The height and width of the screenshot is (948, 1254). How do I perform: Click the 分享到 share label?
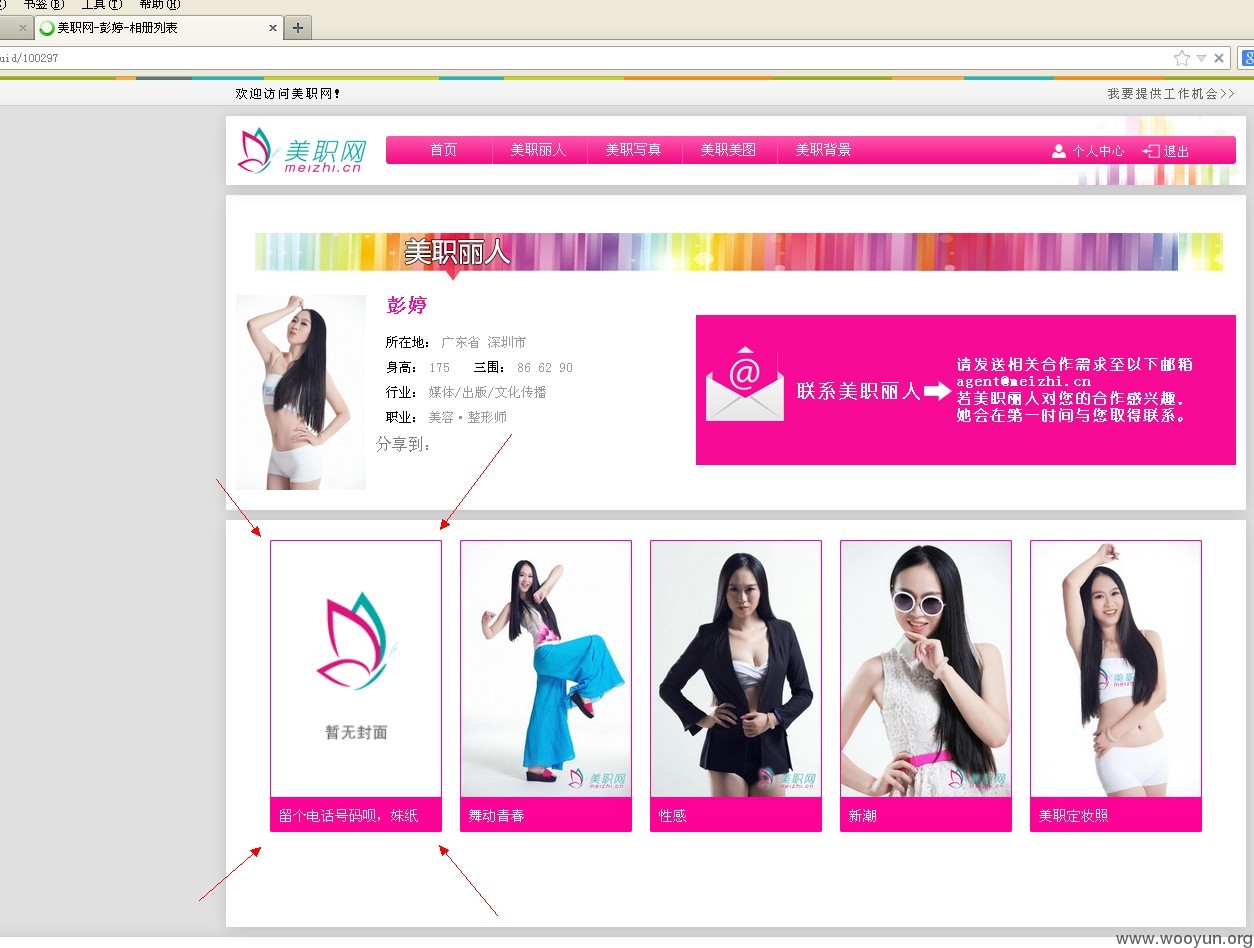[x=403, y=444]
